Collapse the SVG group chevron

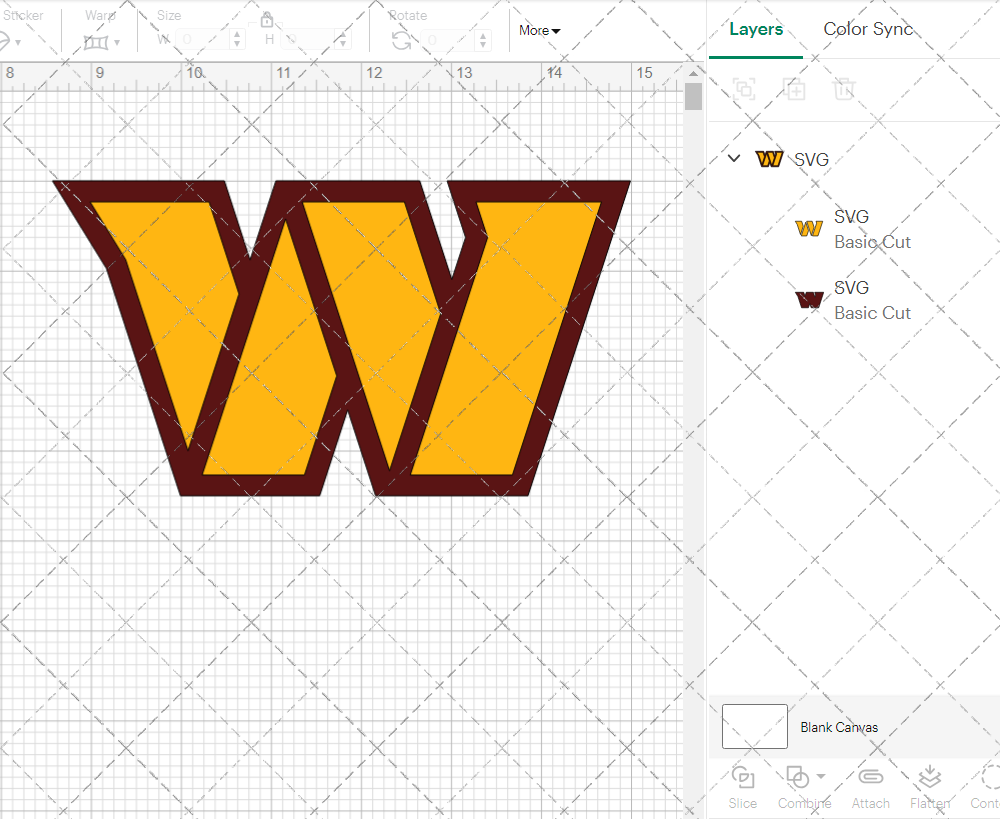(734, 158)
